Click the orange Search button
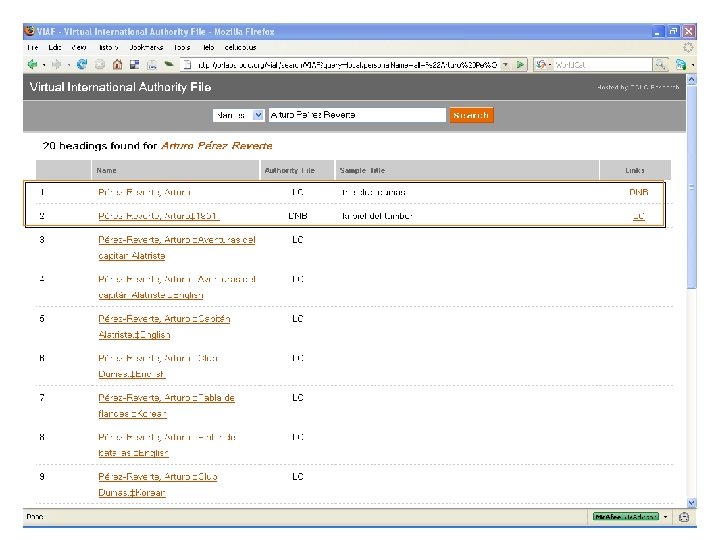The image size is (720, 540). [x=471, y=115]
